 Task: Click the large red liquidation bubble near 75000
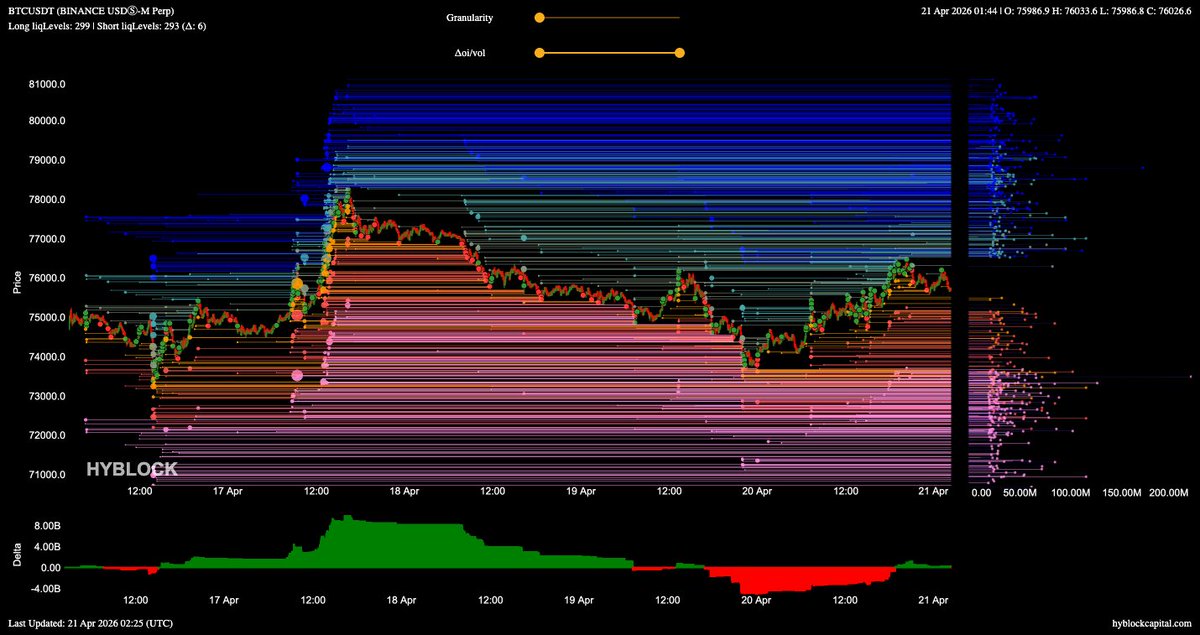[297, 315]
